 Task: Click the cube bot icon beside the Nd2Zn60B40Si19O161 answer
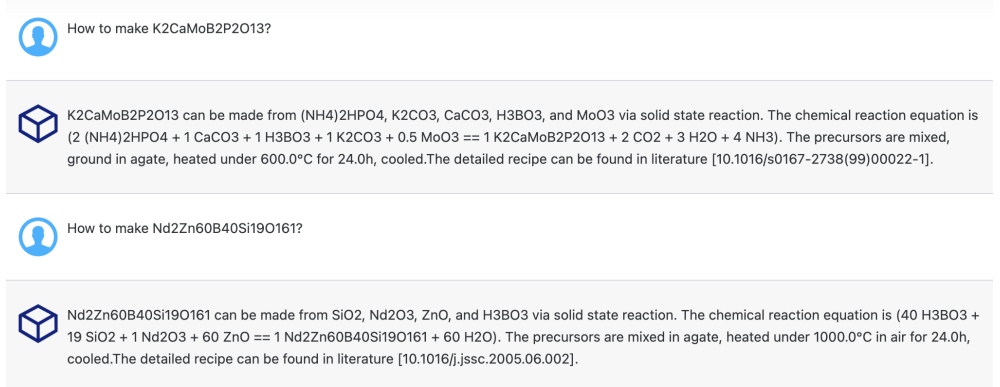38,323
